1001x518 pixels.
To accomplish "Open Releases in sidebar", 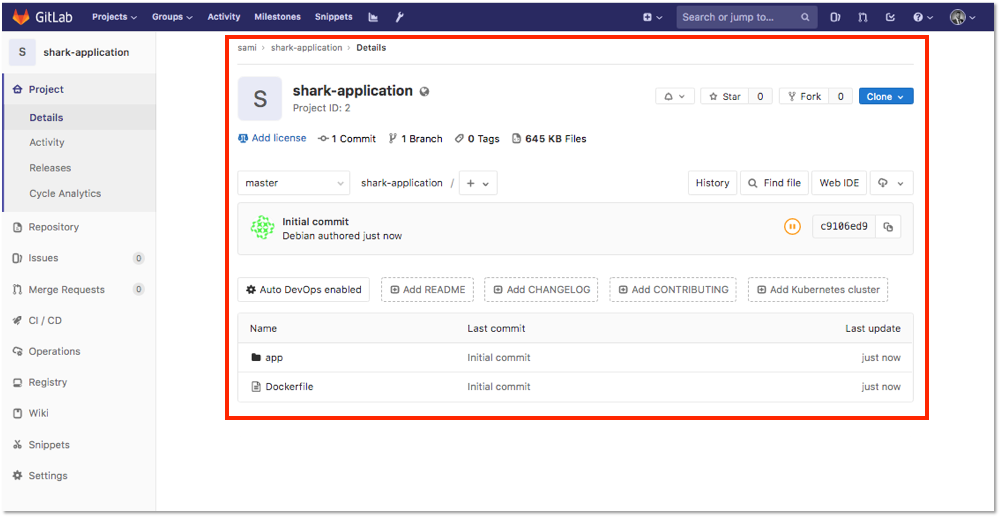I will point(50,168).
